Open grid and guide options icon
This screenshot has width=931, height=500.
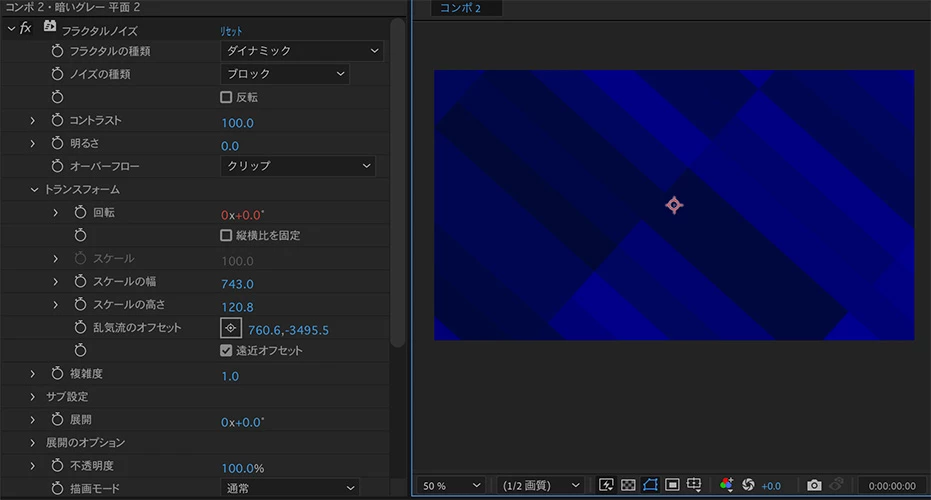(x=694, y=485)
